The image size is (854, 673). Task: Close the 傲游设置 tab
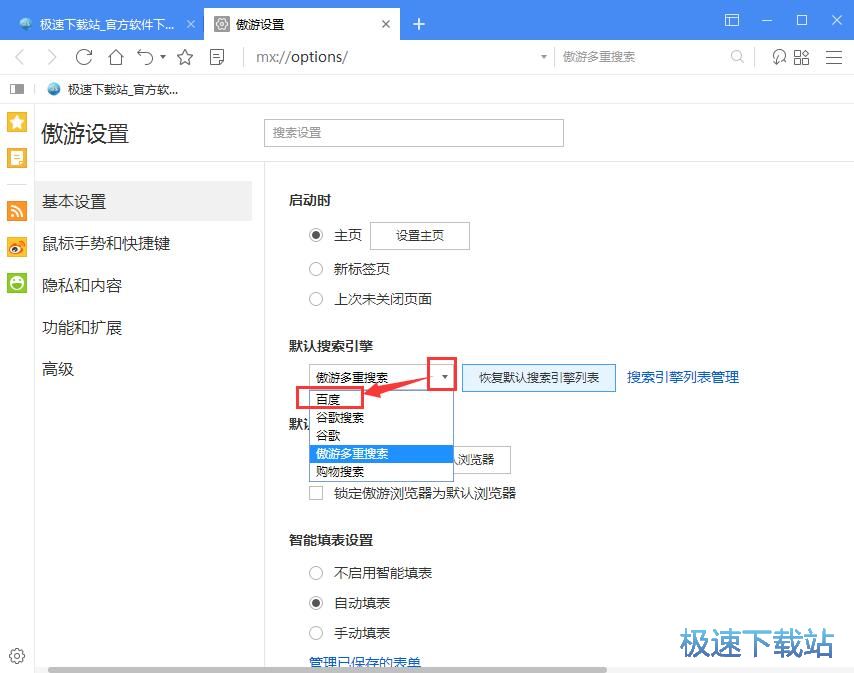386,24
